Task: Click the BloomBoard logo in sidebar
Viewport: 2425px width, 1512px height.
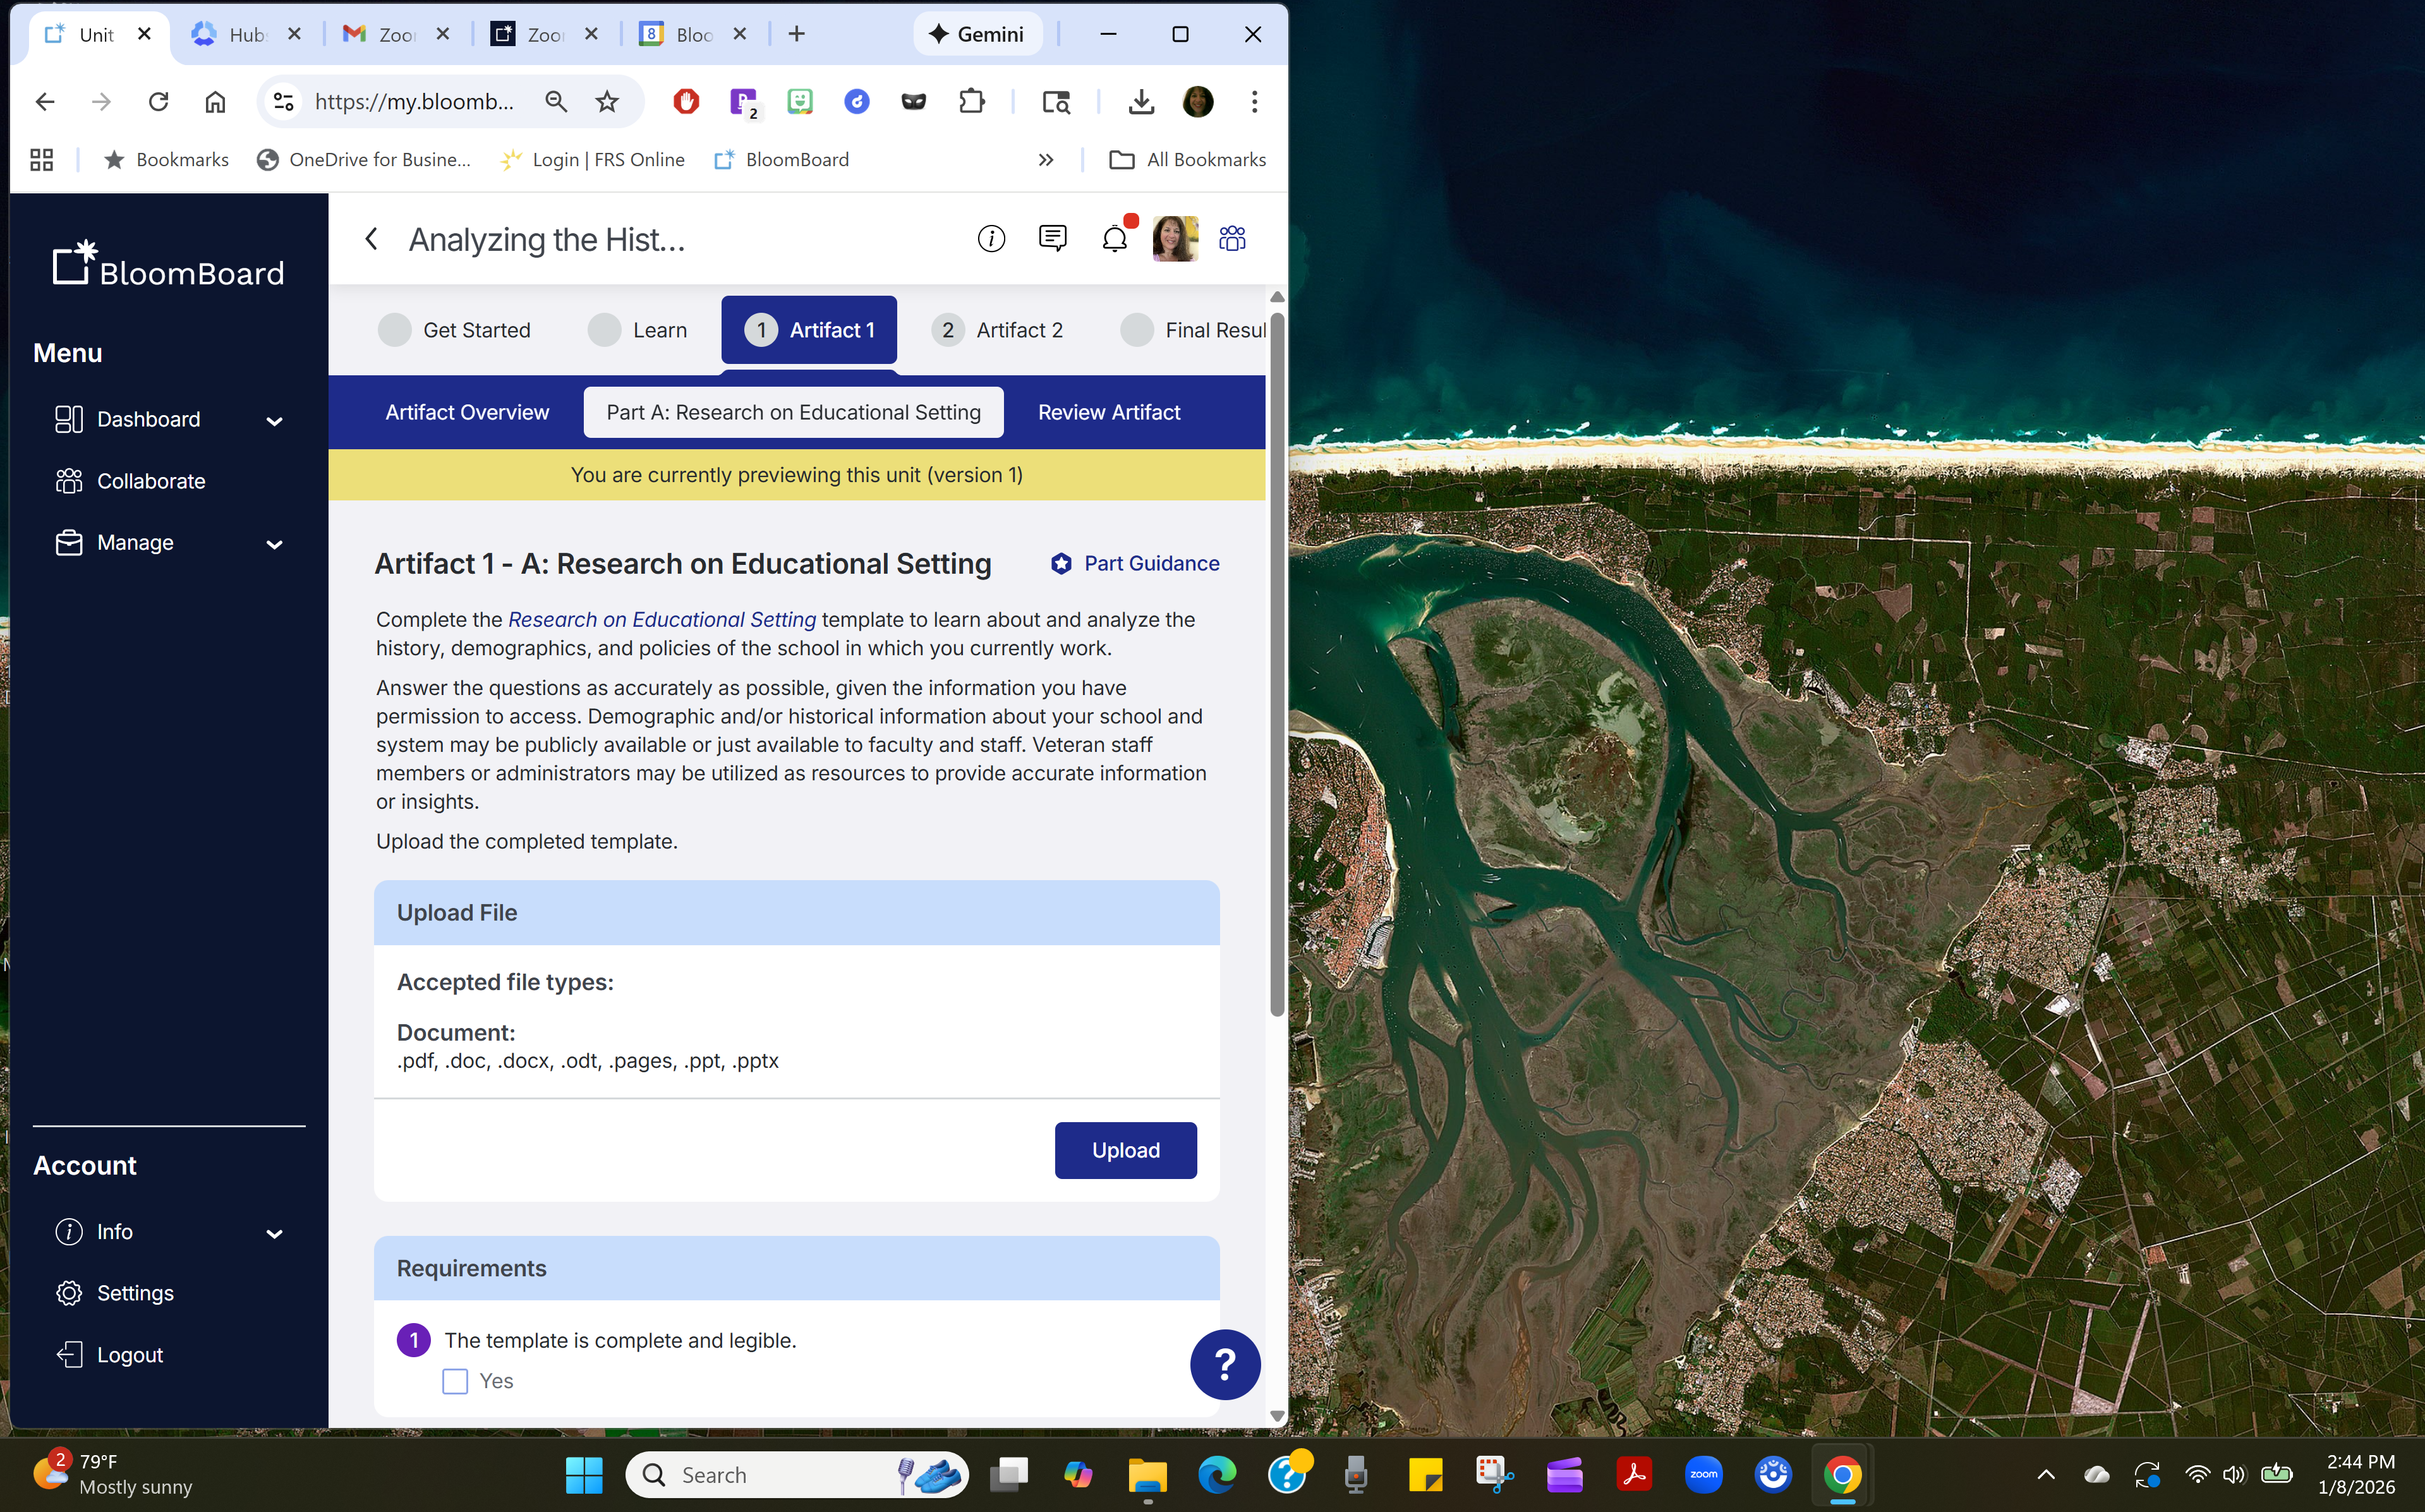Action: point(168,264)
